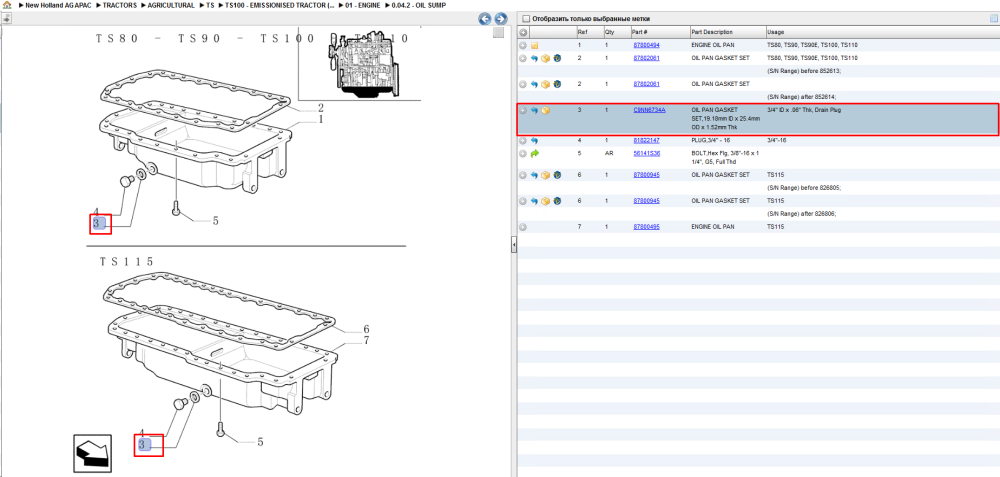Open TS100 - EMISSIONISED TRACTOR breadcrumb

tap(279, 5)
